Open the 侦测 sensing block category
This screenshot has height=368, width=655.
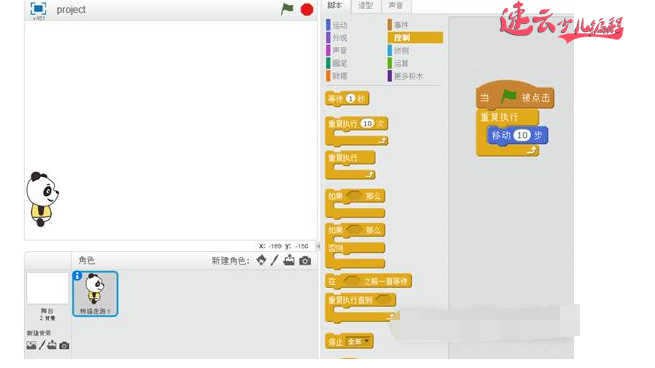pyautogui.click(x=399, y=51)
